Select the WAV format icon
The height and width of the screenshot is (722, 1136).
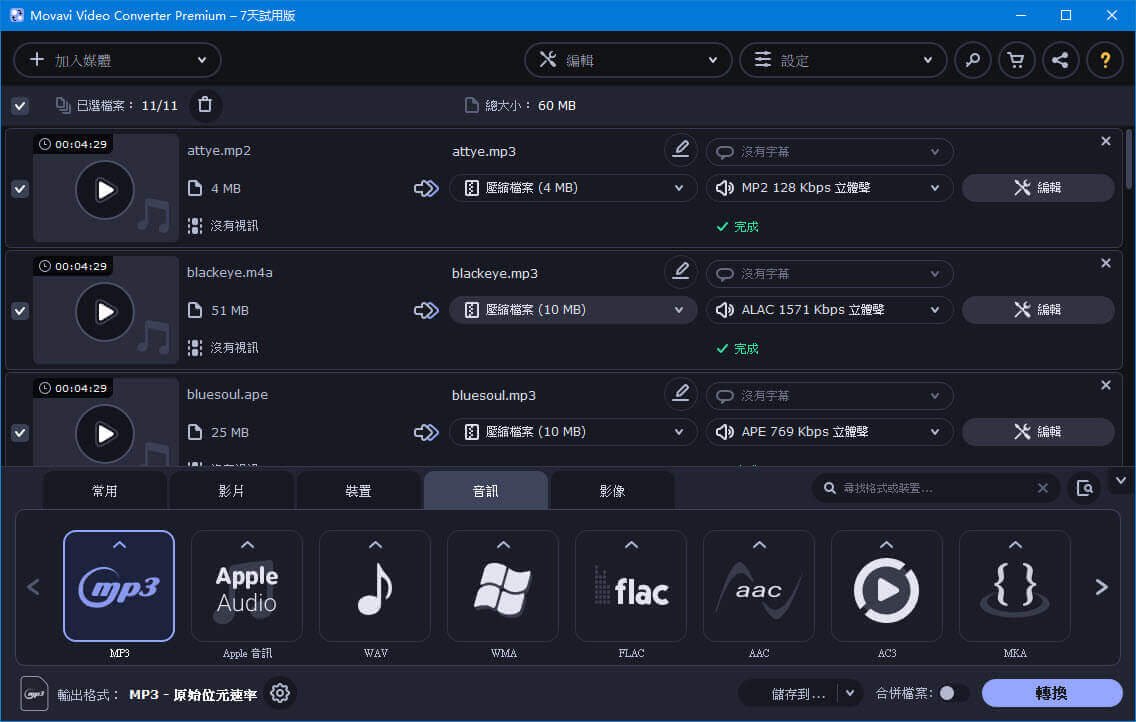click(375, 586)
